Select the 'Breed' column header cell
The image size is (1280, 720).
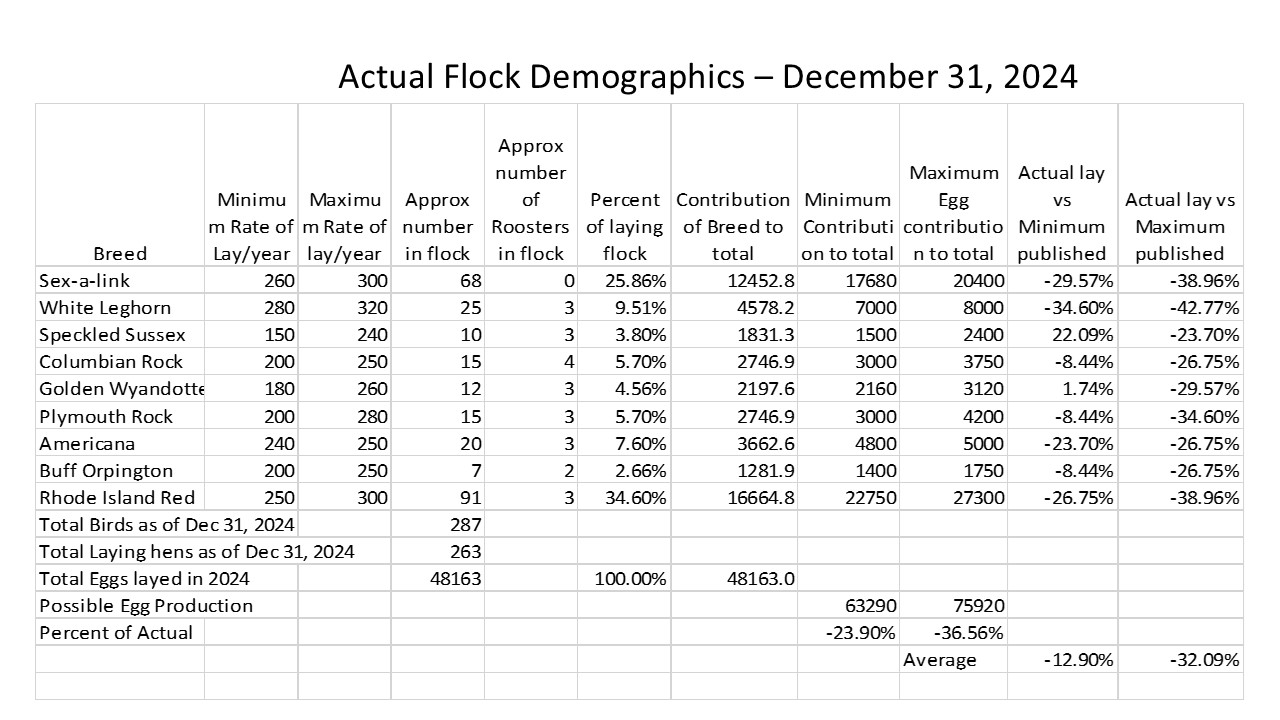[x=120, y=253]
